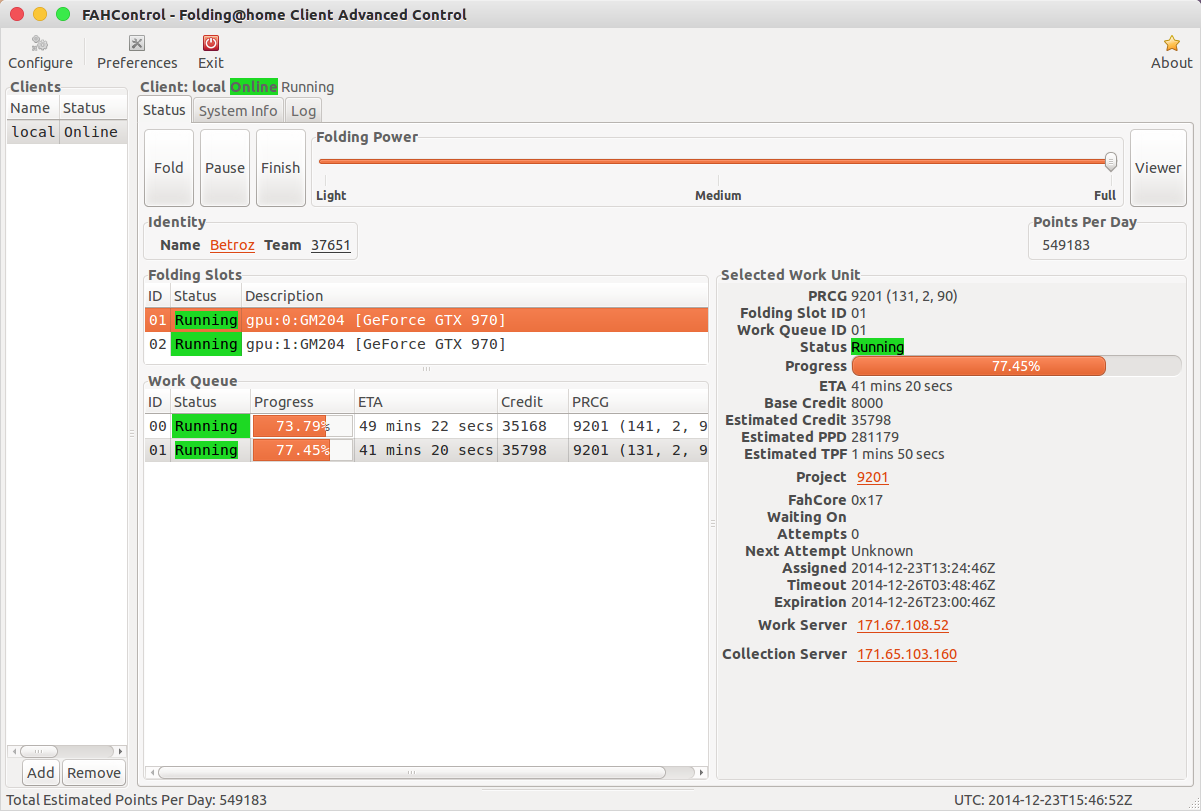This screenshot has height=811, width=1201.
Task: Open the About star icon
Action: tap(1171, 43)
